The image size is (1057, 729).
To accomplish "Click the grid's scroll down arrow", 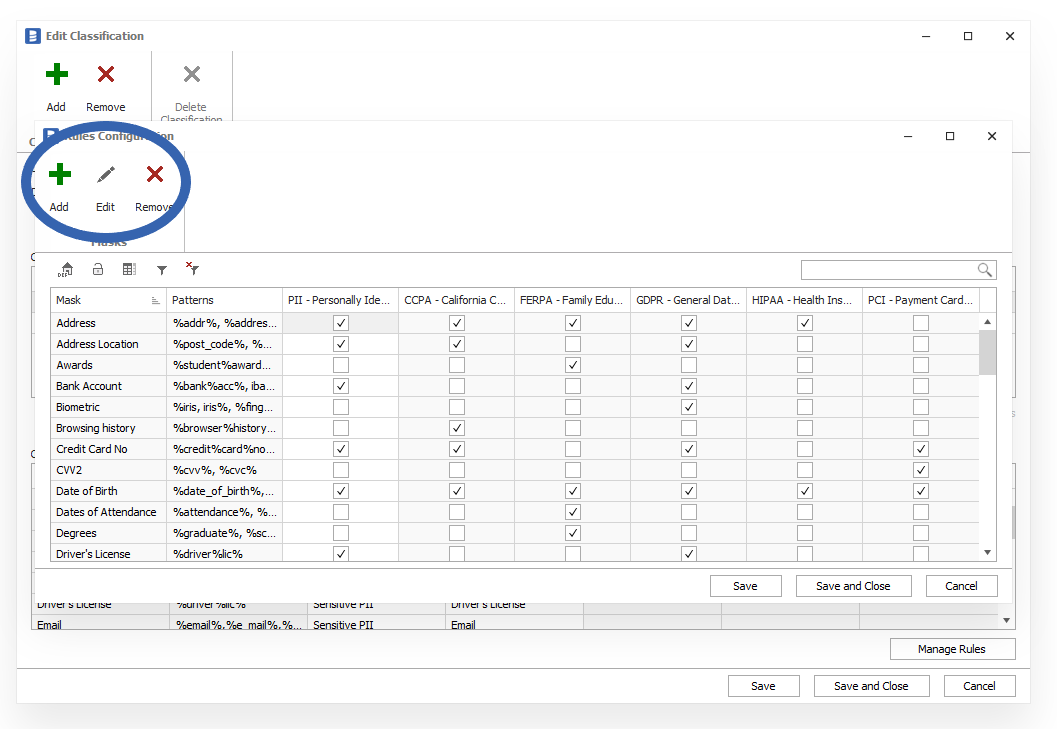I will tap(987, 552).
